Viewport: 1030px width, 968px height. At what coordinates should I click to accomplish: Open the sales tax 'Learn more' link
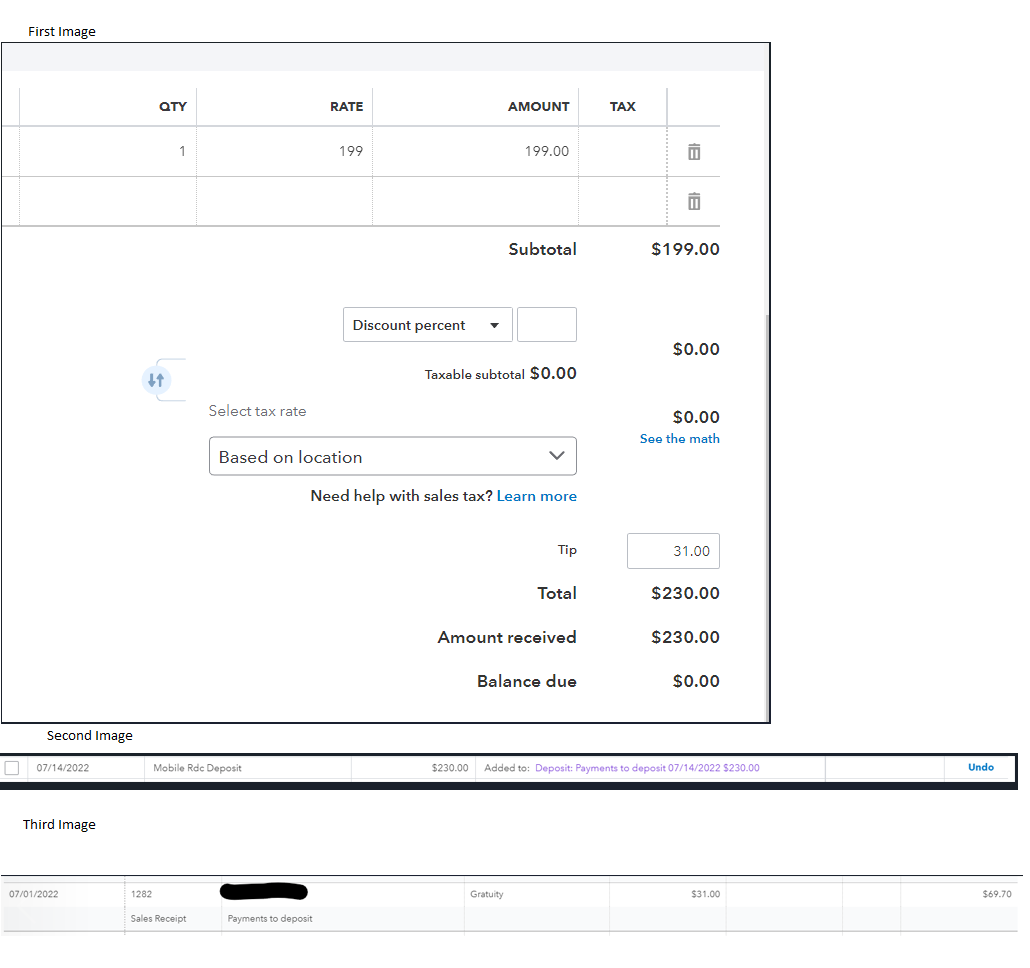pos(536,495)
